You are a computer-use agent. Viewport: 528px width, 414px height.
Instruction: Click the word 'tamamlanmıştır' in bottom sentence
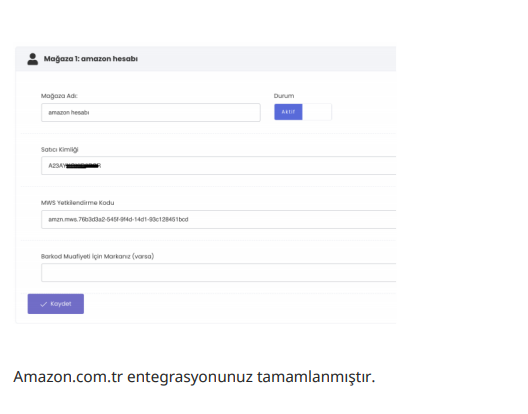[x=316, y=377]
